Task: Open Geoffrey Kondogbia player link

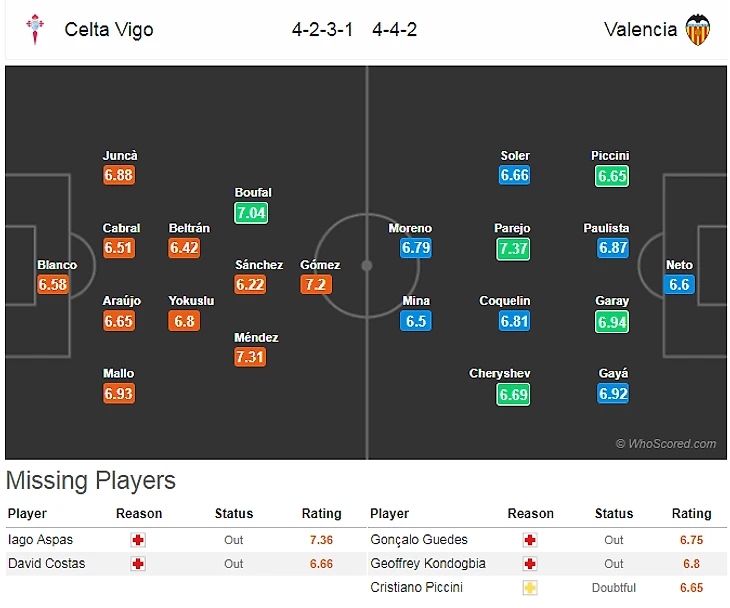Action: coord(424,564)
